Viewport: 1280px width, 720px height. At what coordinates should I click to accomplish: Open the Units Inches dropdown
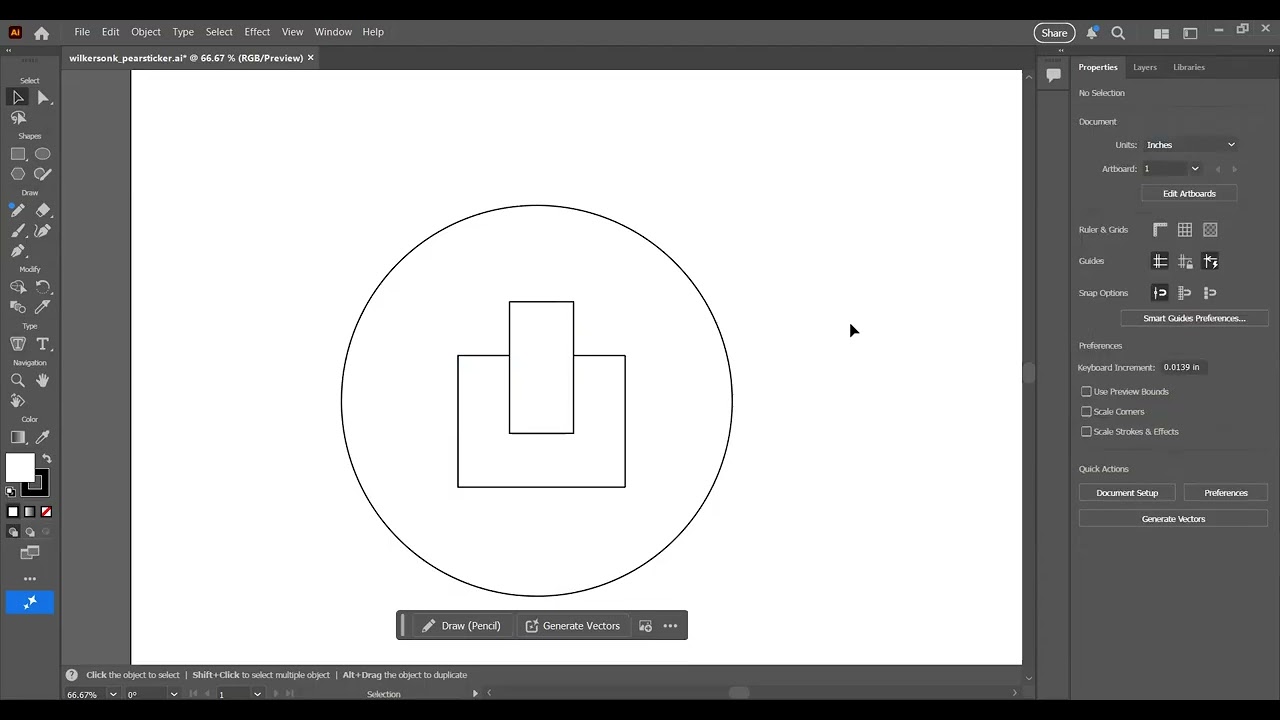pyautogui.click(x=1190, y=145)
